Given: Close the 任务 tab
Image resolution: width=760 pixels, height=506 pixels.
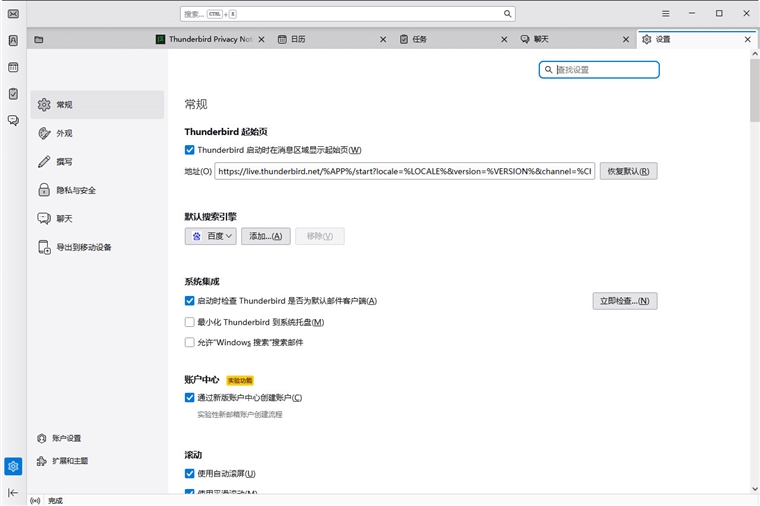Looking at the screenshot, I should point(504,39).
